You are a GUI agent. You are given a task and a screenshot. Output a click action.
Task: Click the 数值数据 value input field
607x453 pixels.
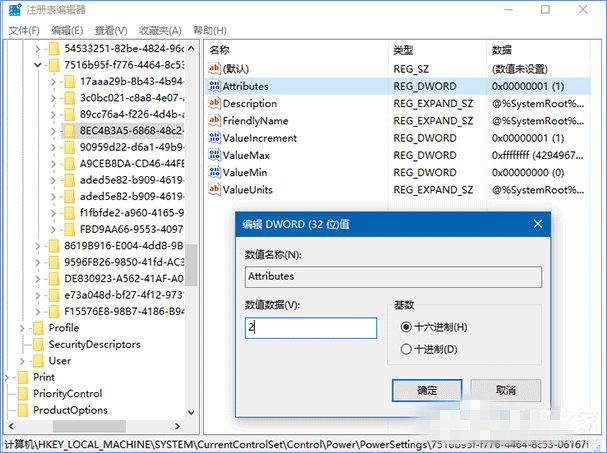310,328
